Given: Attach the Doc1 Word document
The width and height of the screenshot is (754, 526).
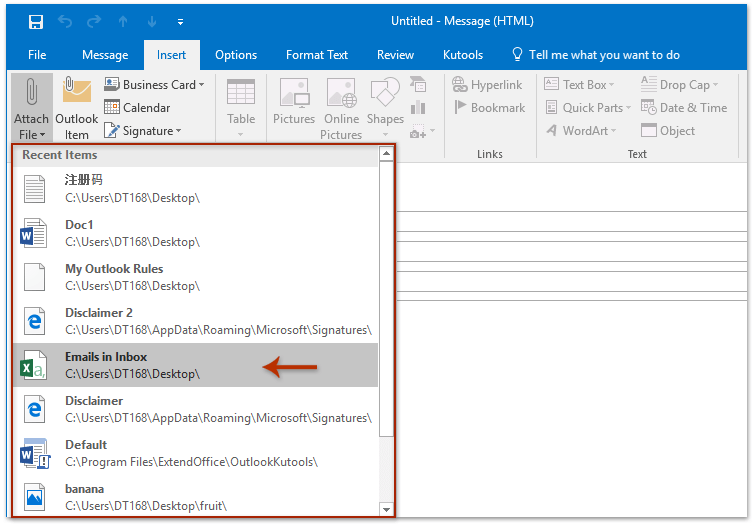Looking at the screenshot, I should (x=195, y=233).
